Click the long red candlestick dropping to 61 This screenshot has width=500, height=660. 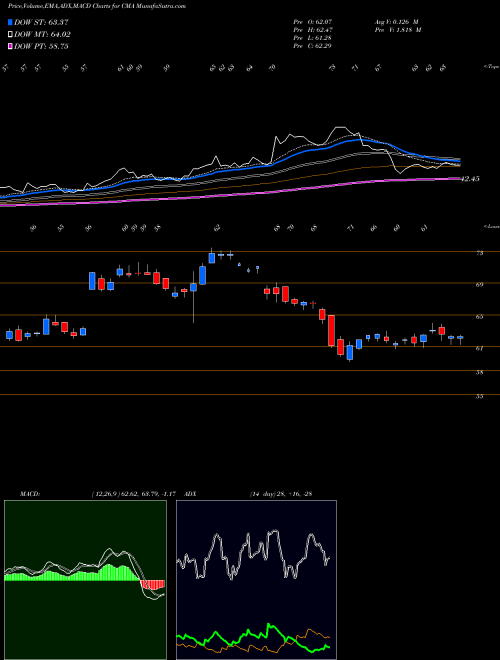click(331, 330)
